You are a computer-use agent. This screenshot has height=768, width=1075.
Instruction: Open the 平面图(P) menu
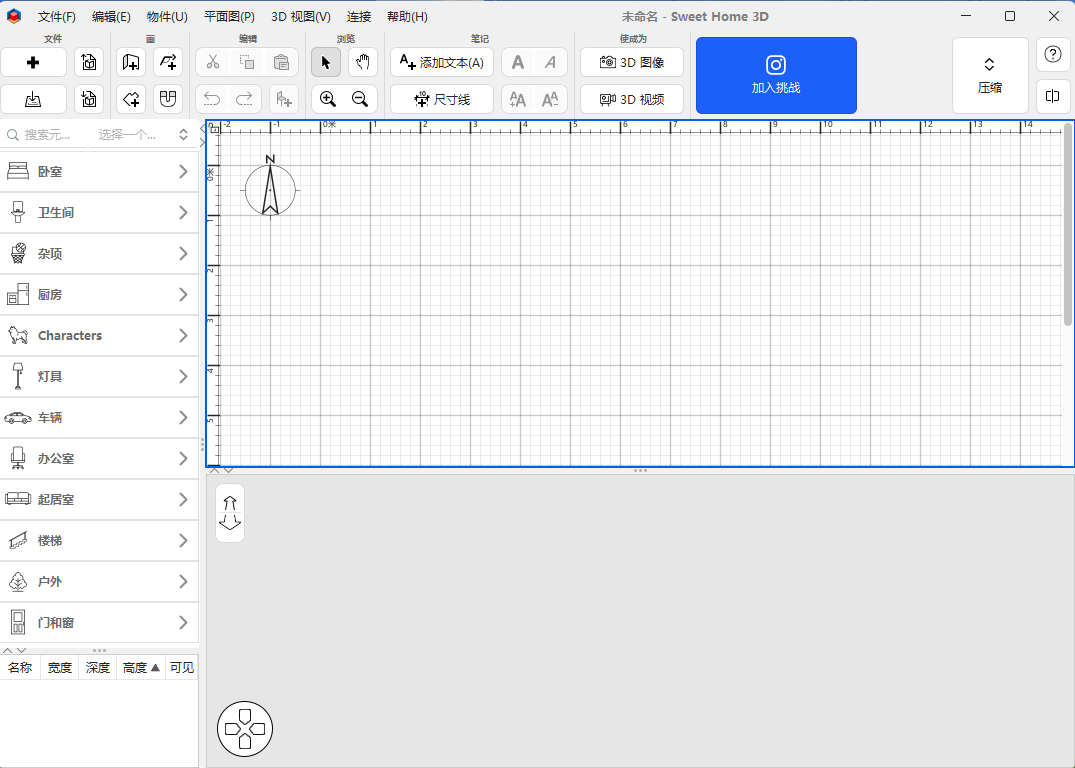click(x=229, y=17)
